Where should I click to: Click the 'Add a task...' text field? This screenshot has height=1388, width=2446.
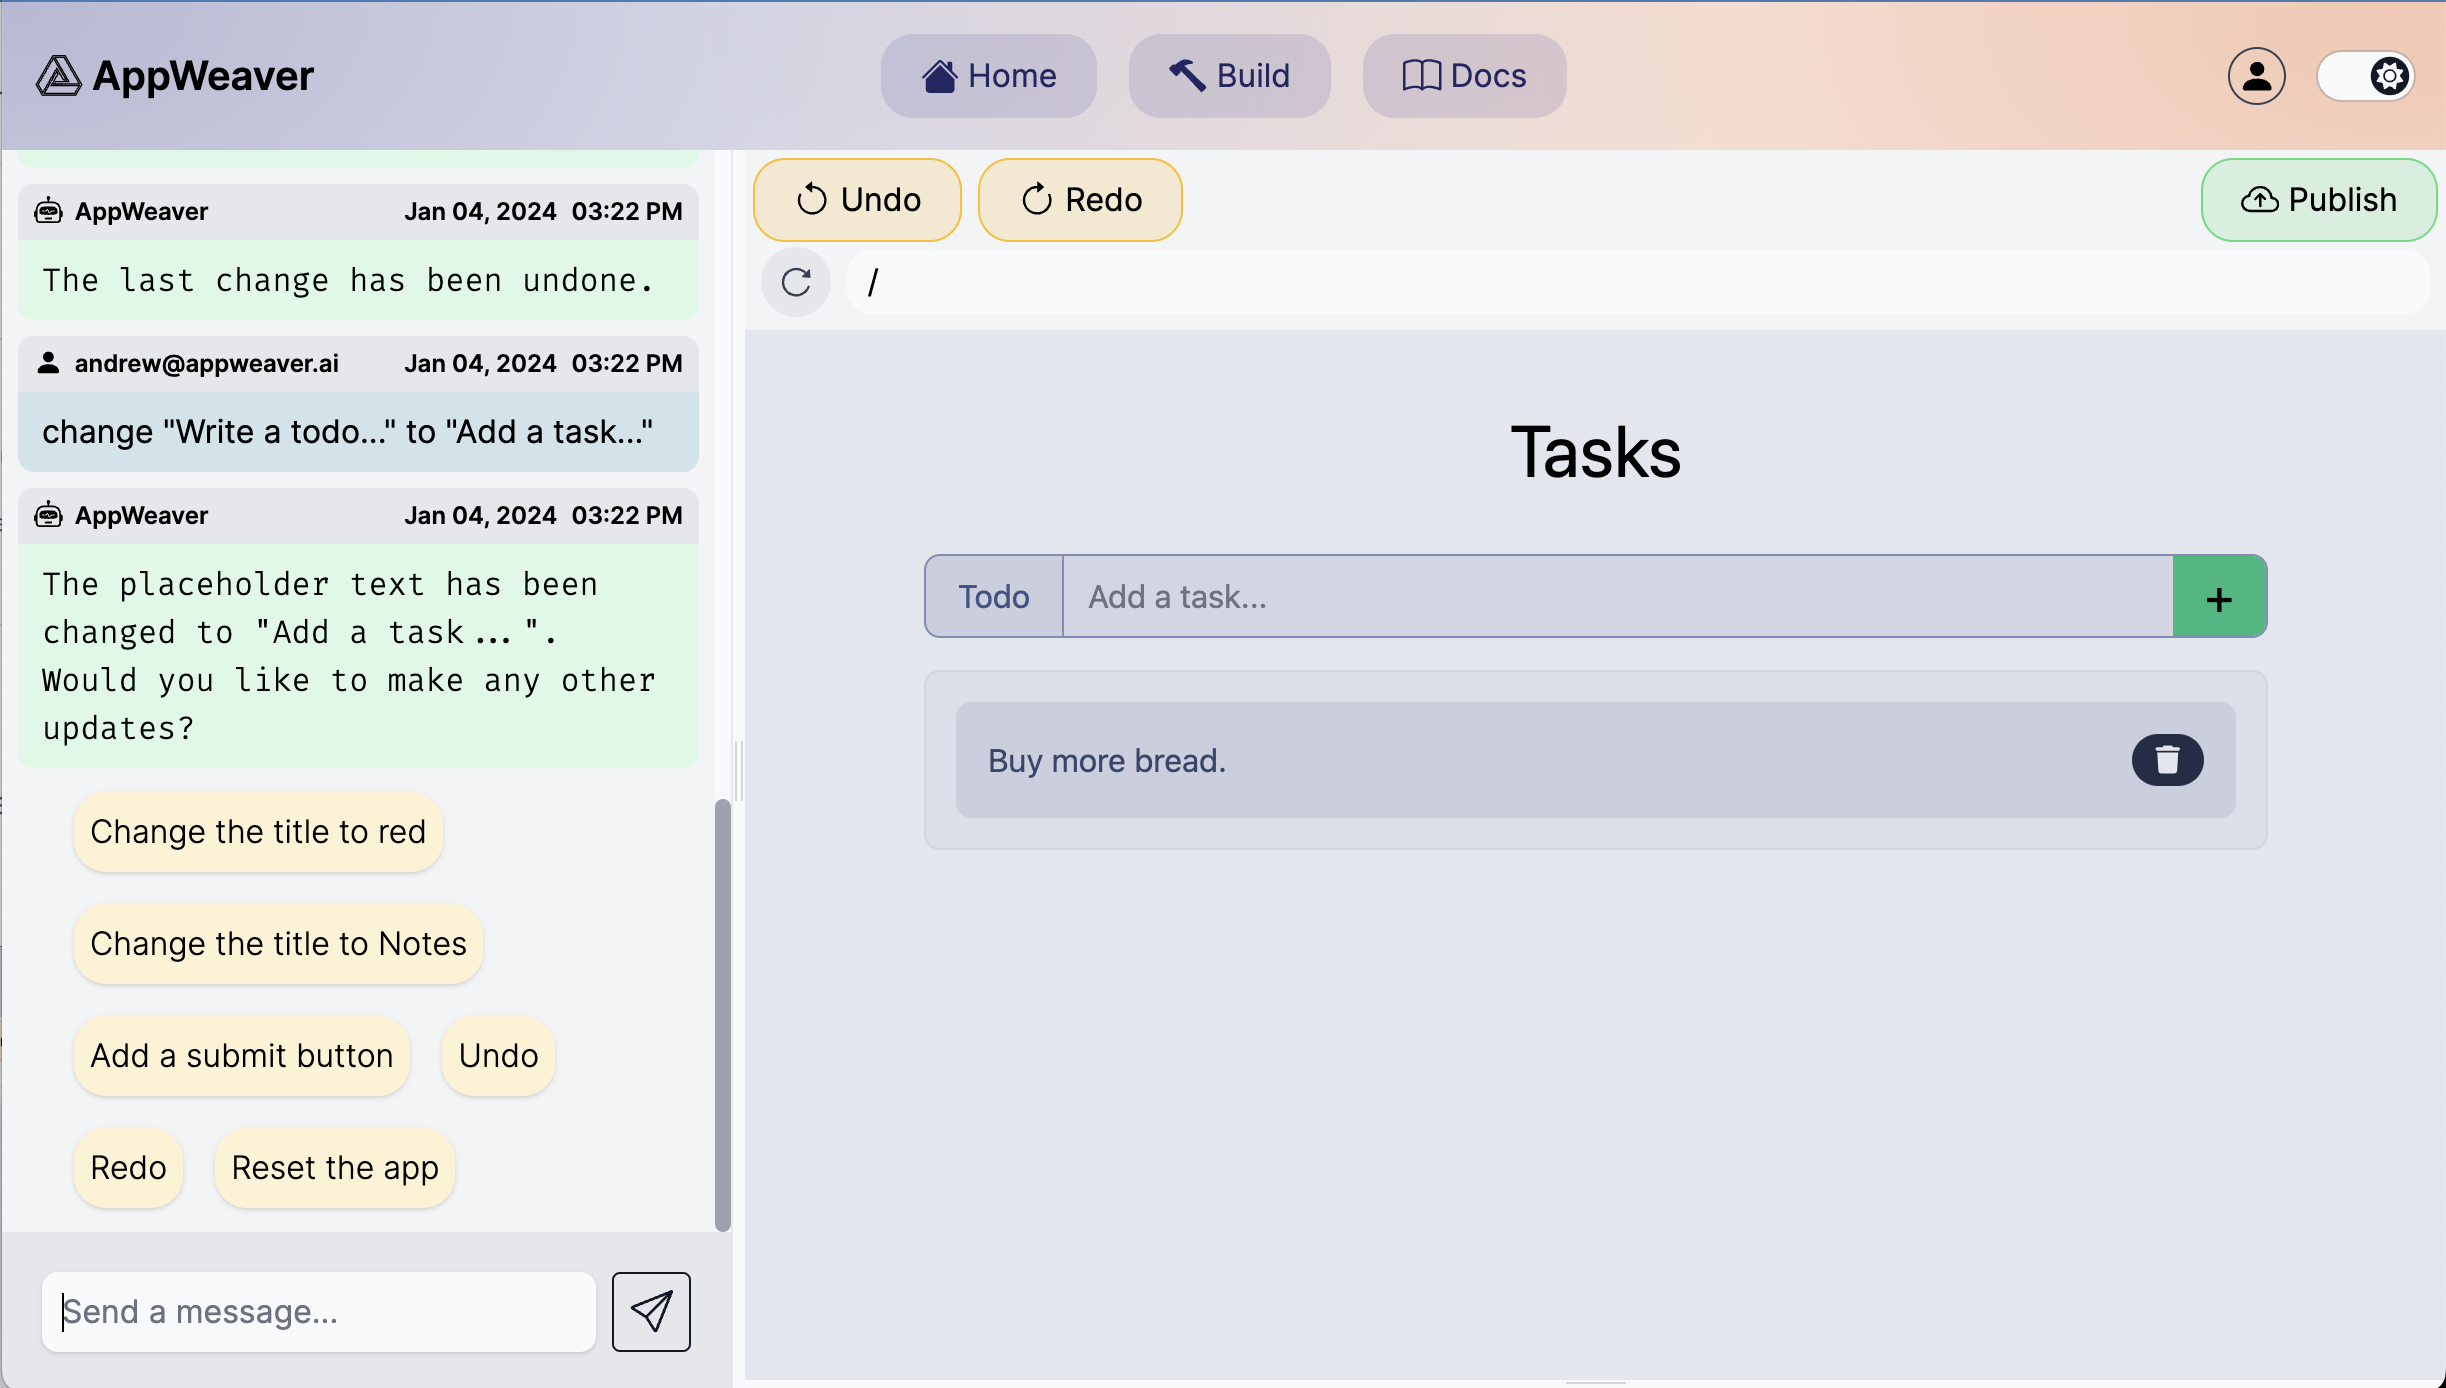pos(1617,597)
